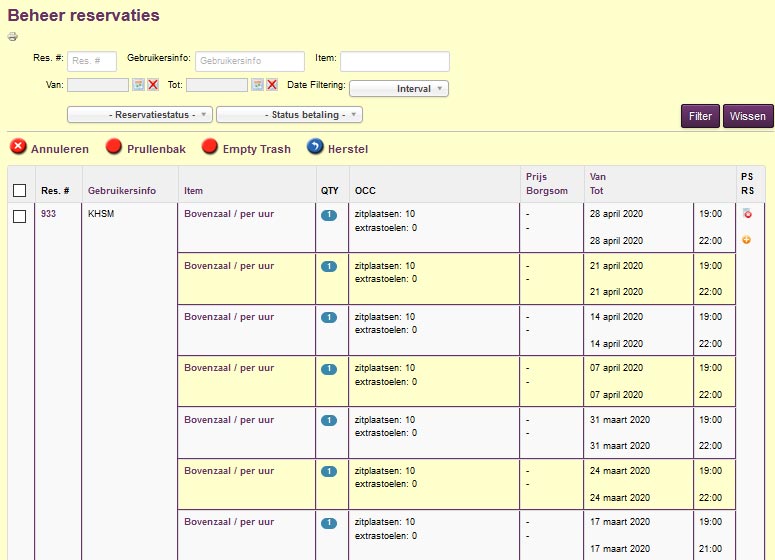Focus the Van date input field
The height and width of the screenshot is (560, 775).
(98, 85)
